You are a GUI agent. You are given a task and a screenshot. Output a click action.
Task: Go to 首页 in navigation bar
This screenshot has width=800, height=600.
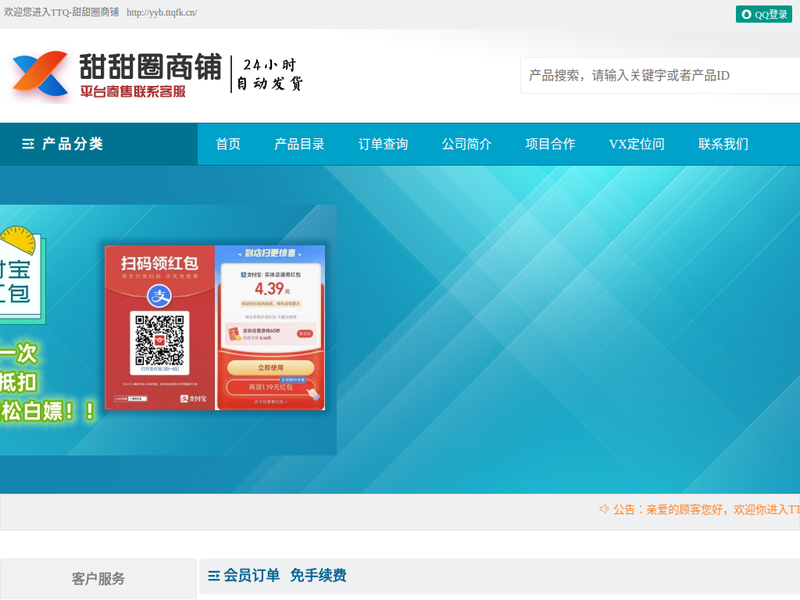coord(228,144)
